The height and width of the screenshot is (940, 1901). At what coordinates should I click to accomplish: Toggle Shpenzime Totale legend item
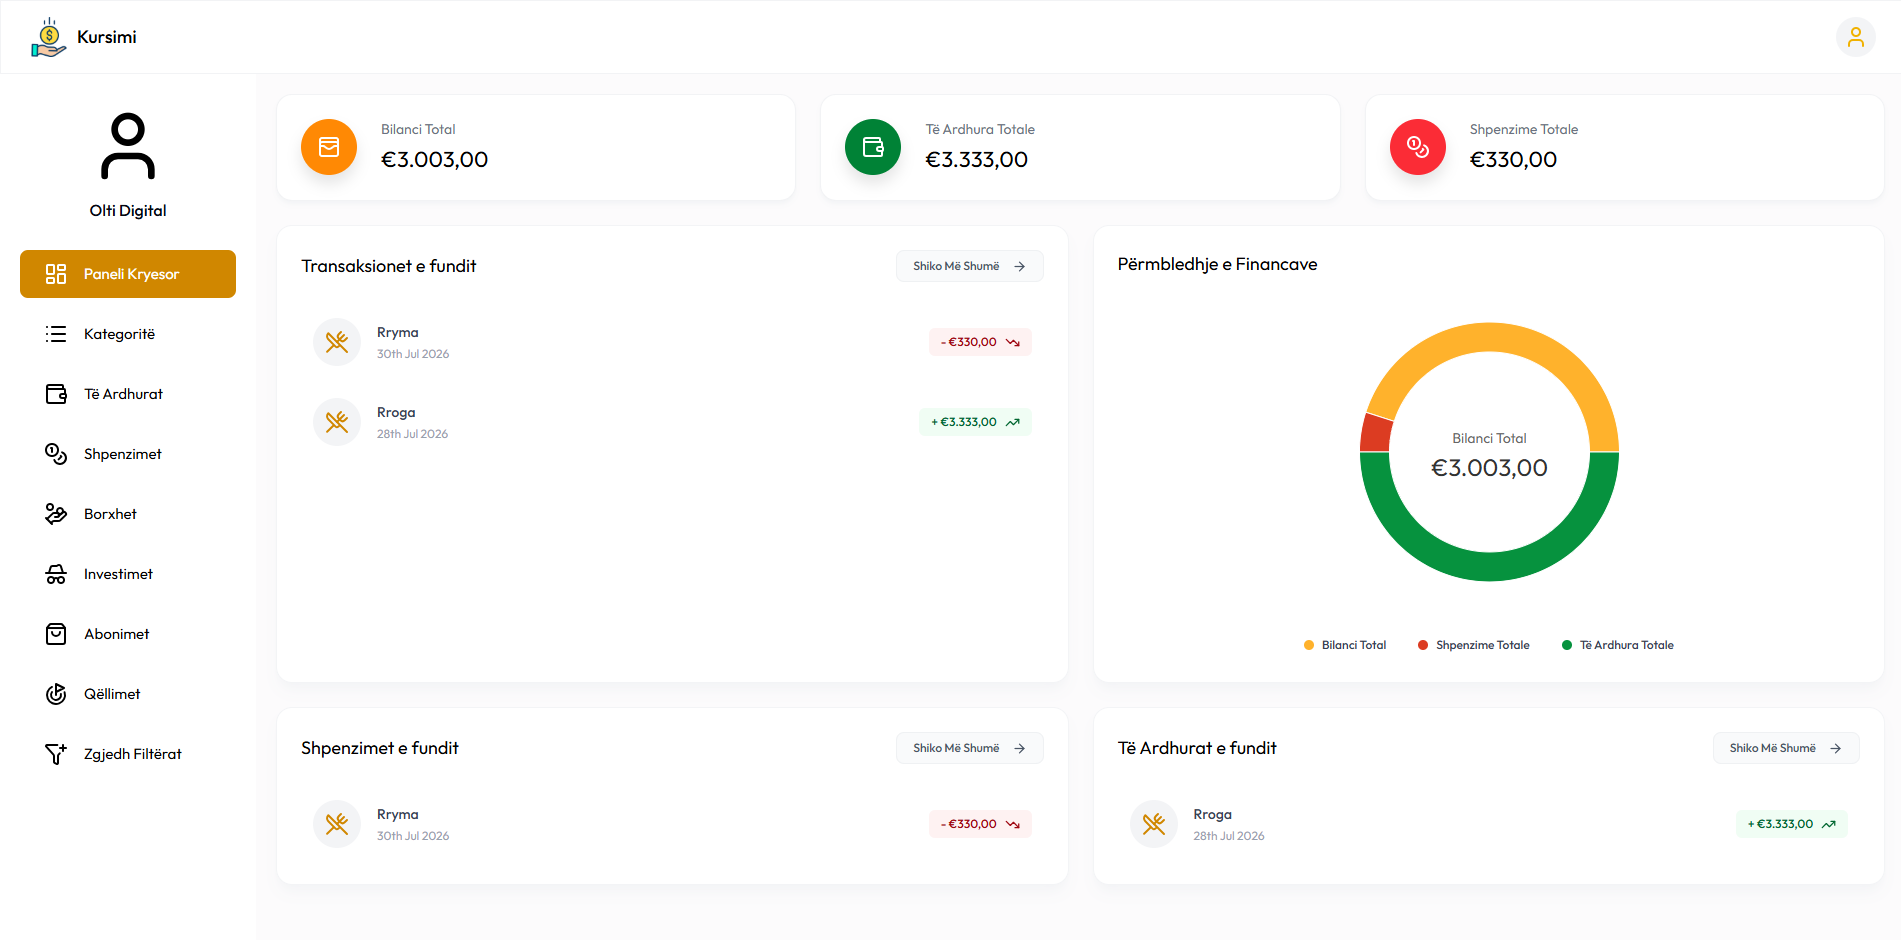point(1474,645)
